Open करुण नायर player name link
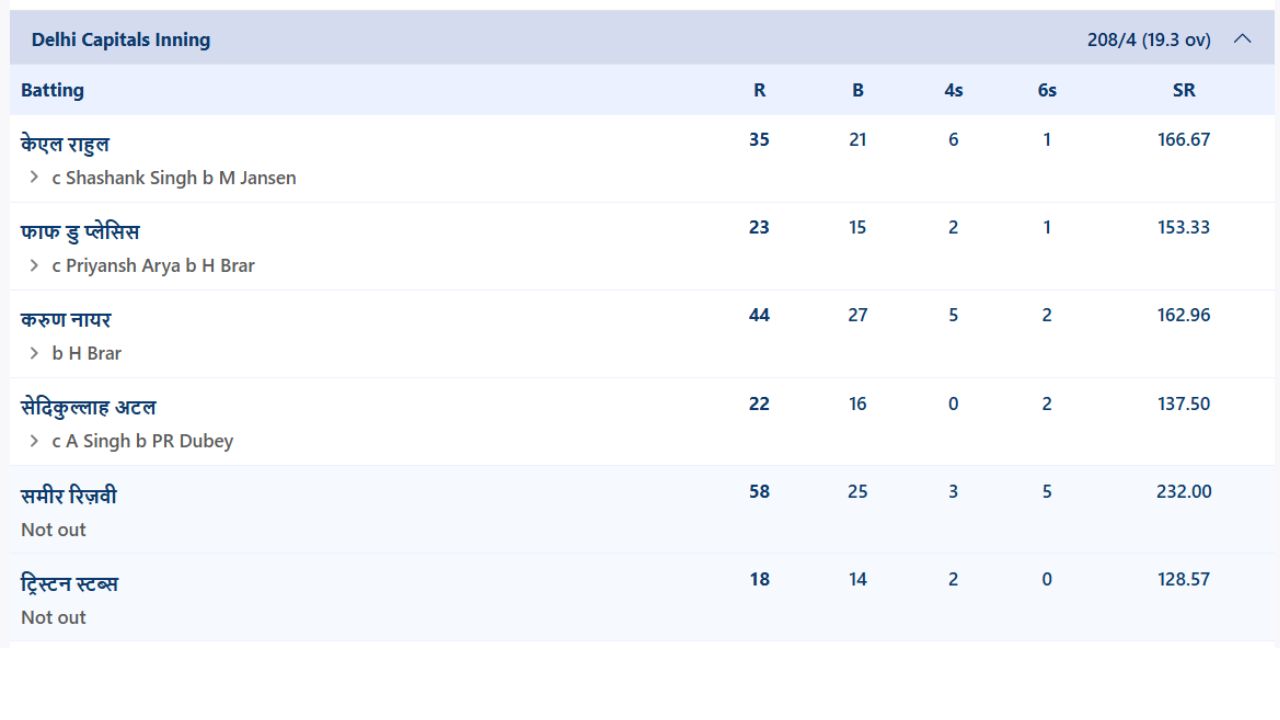Viewport: 1280px width, 720px height. [66, 320]
